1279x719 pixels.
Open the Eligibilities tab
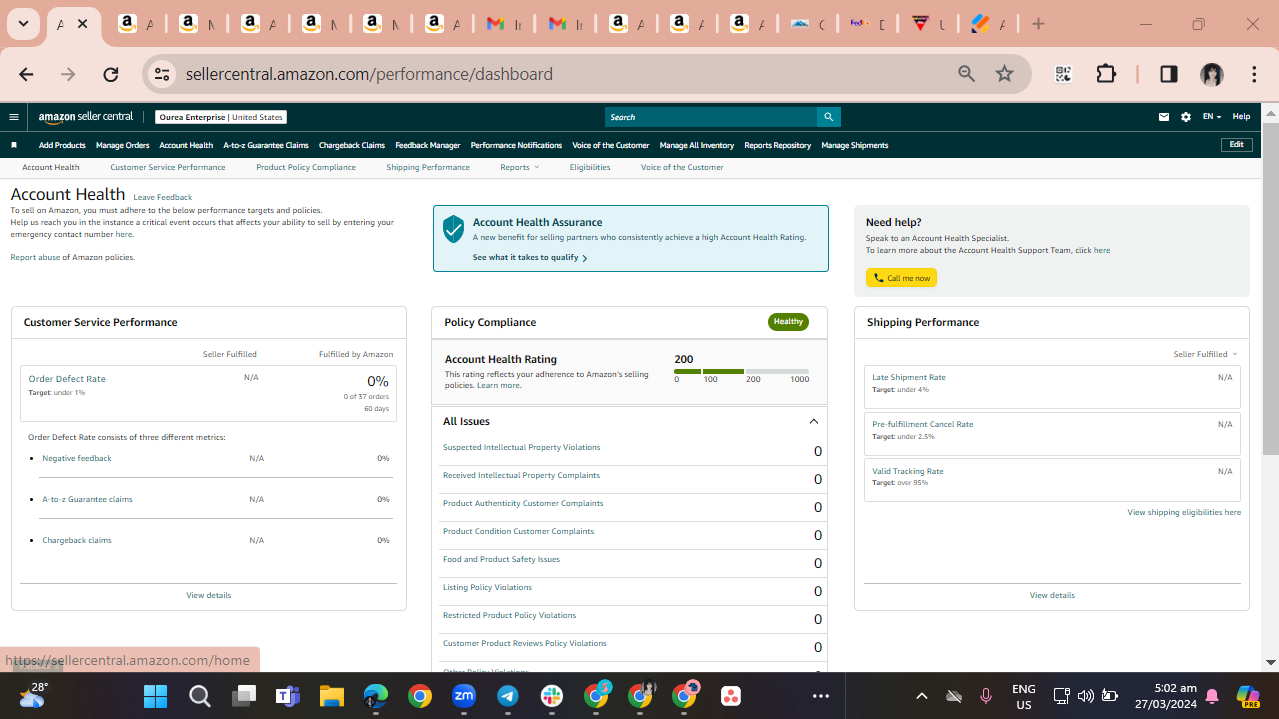click(590, 167)
